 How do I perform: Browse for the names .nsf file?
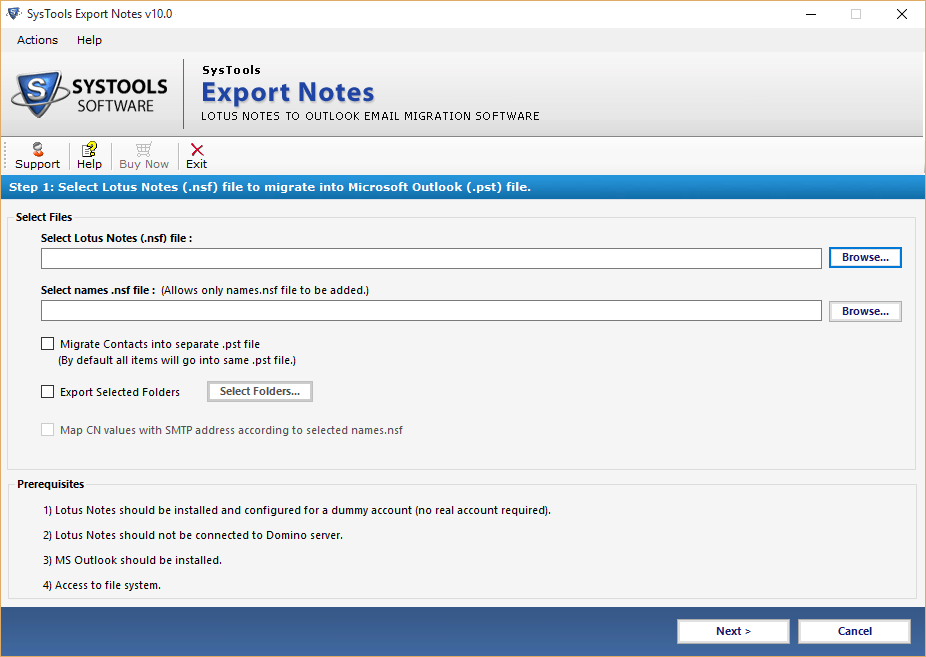865,312
